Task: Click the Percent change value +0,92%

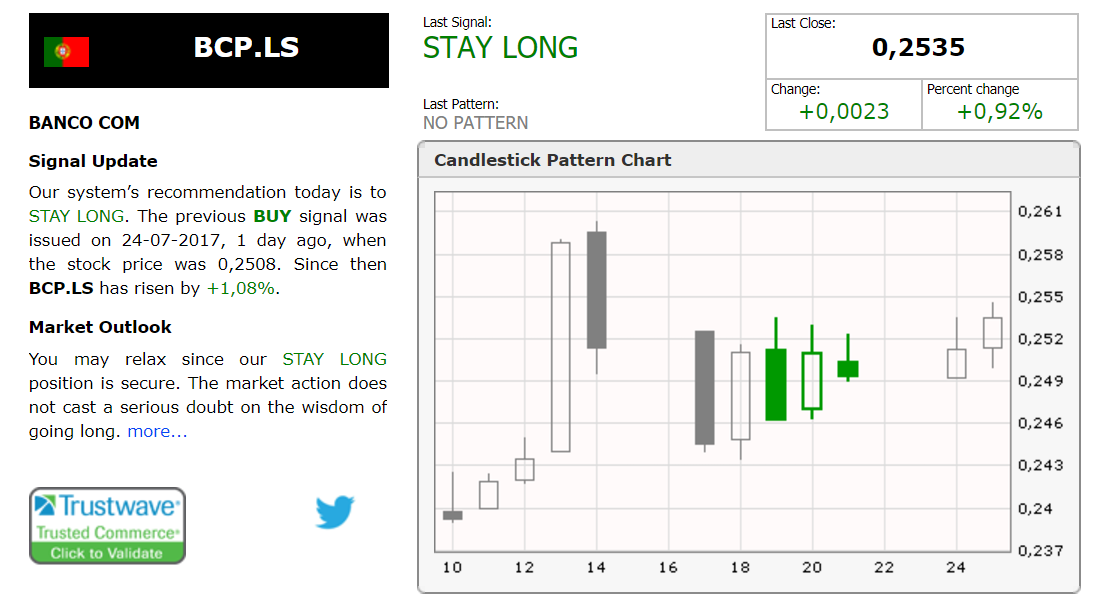Action: click(x=999, y=112)
